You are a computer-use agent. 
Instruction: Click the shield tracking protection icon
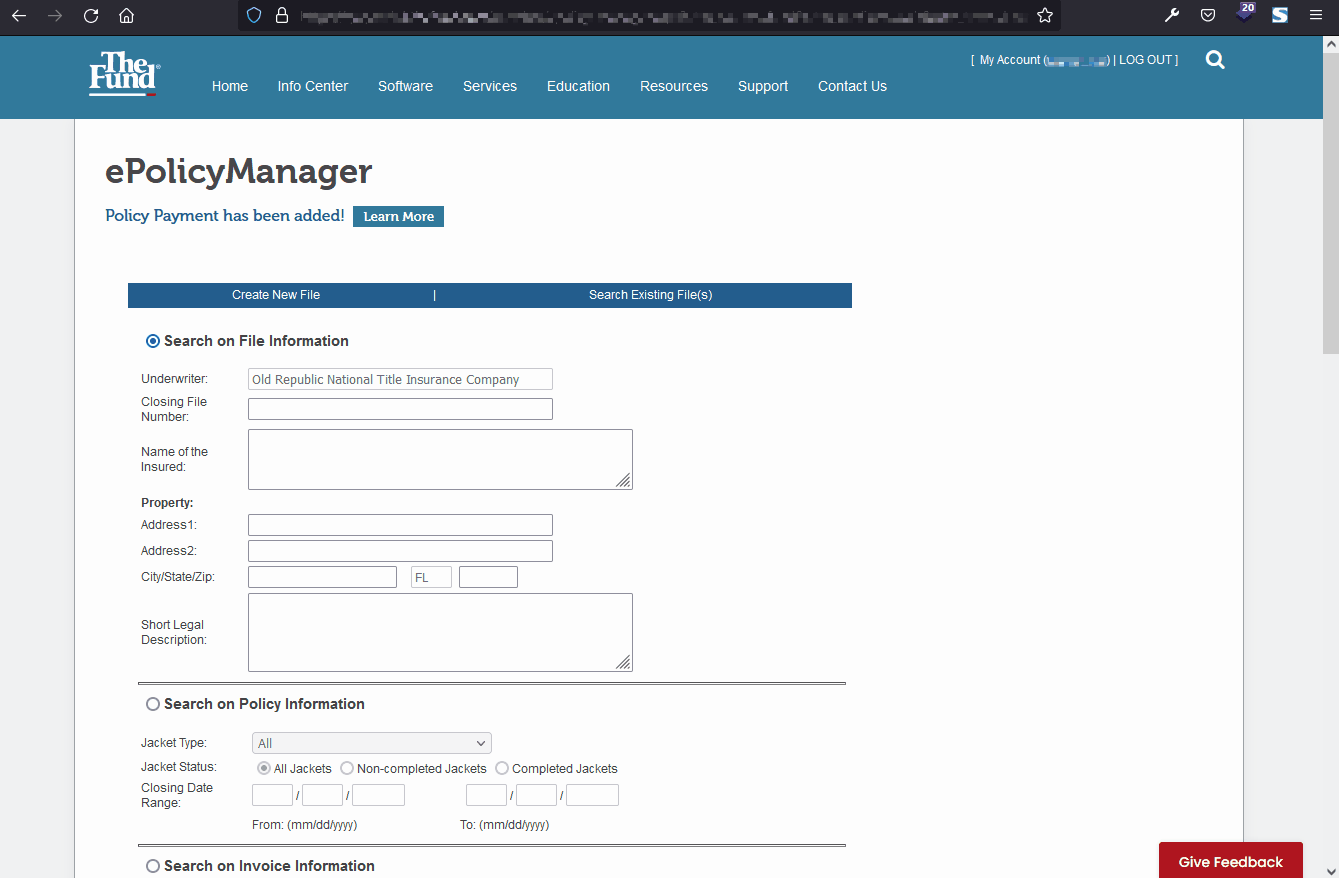(254, 15)
